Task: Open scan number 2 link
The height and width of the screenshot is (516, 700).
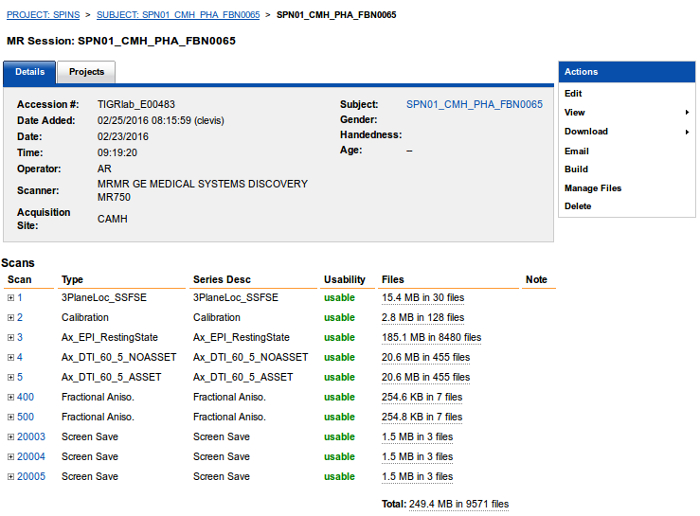Action: 20,317
